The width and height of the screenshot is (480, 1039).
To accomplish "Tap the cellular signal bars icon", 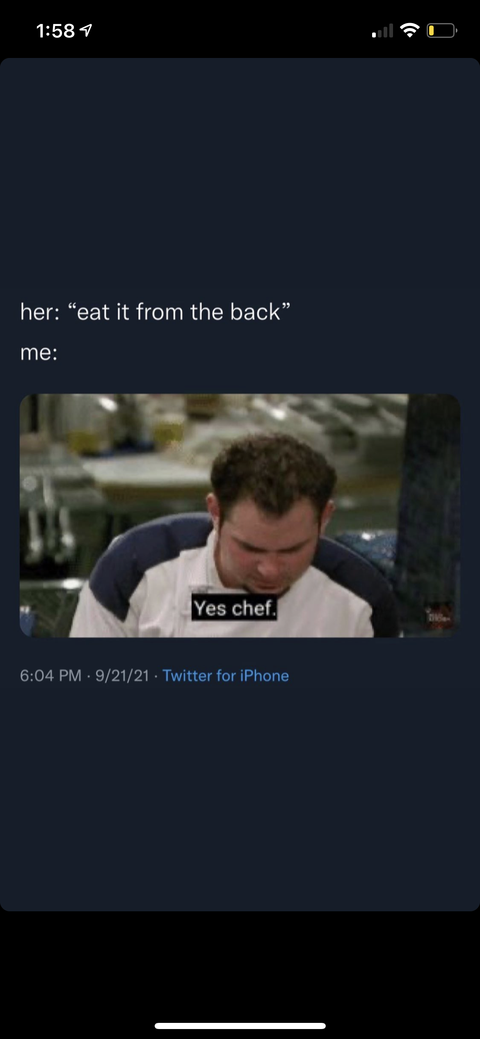I will click(383, 30).
